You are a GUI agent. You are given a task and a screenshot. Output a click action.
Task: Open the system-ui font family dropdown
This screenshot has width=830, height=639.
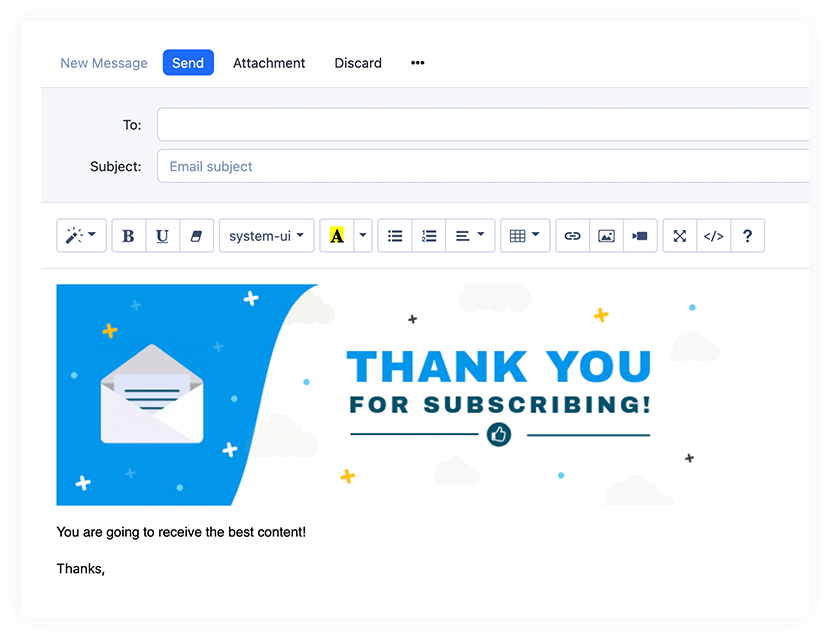tap(266, 236)
